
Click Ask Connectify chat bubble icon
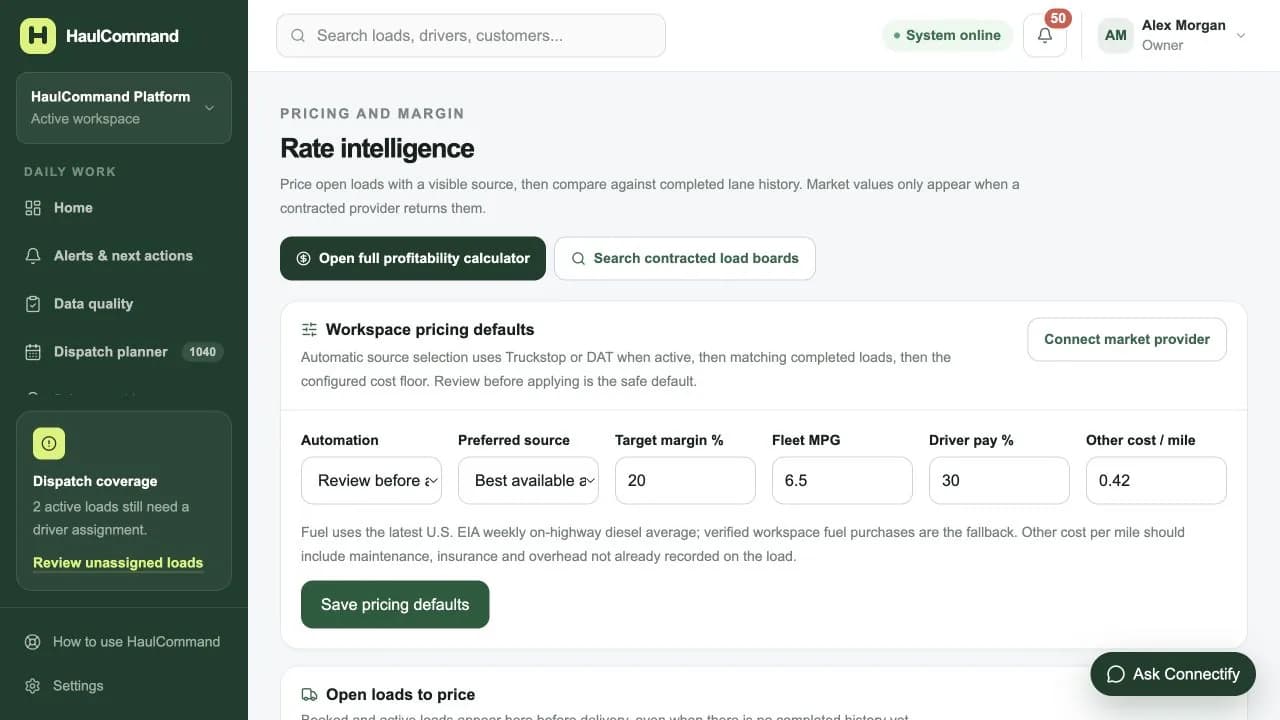(x=1116, y=674)
